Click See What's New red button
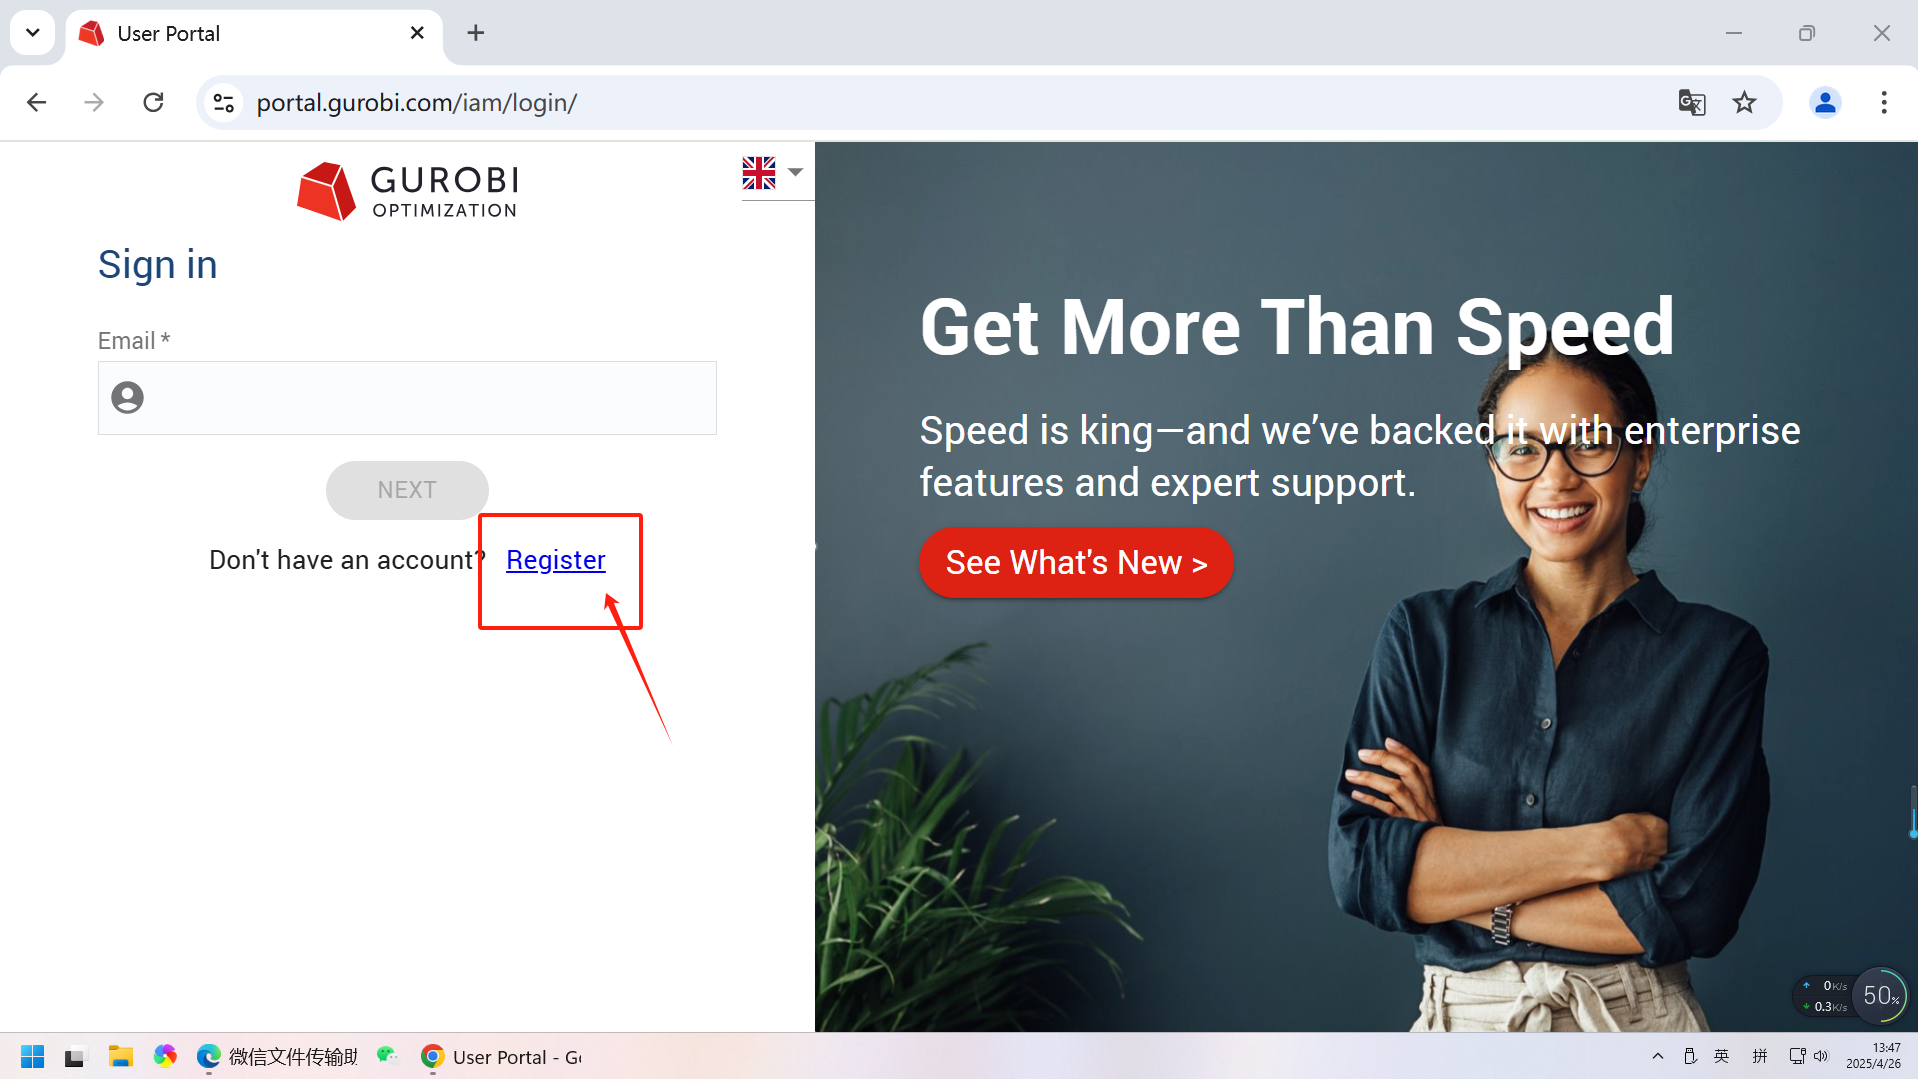This screenshot has width=1918, height=1079. click(x=1076, y=563)
